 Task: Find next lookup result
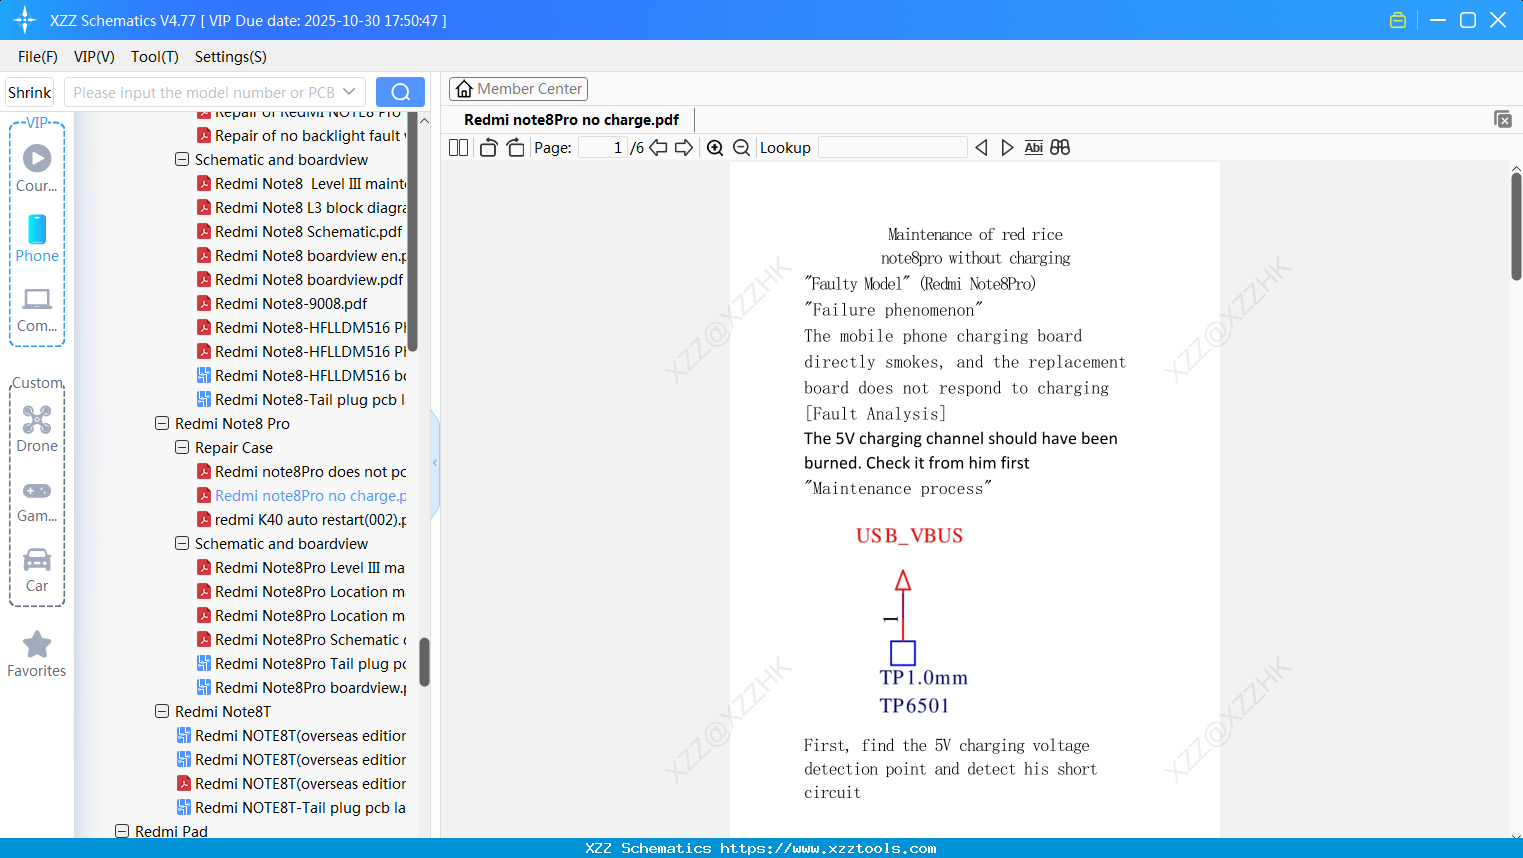coord(1007,147)
